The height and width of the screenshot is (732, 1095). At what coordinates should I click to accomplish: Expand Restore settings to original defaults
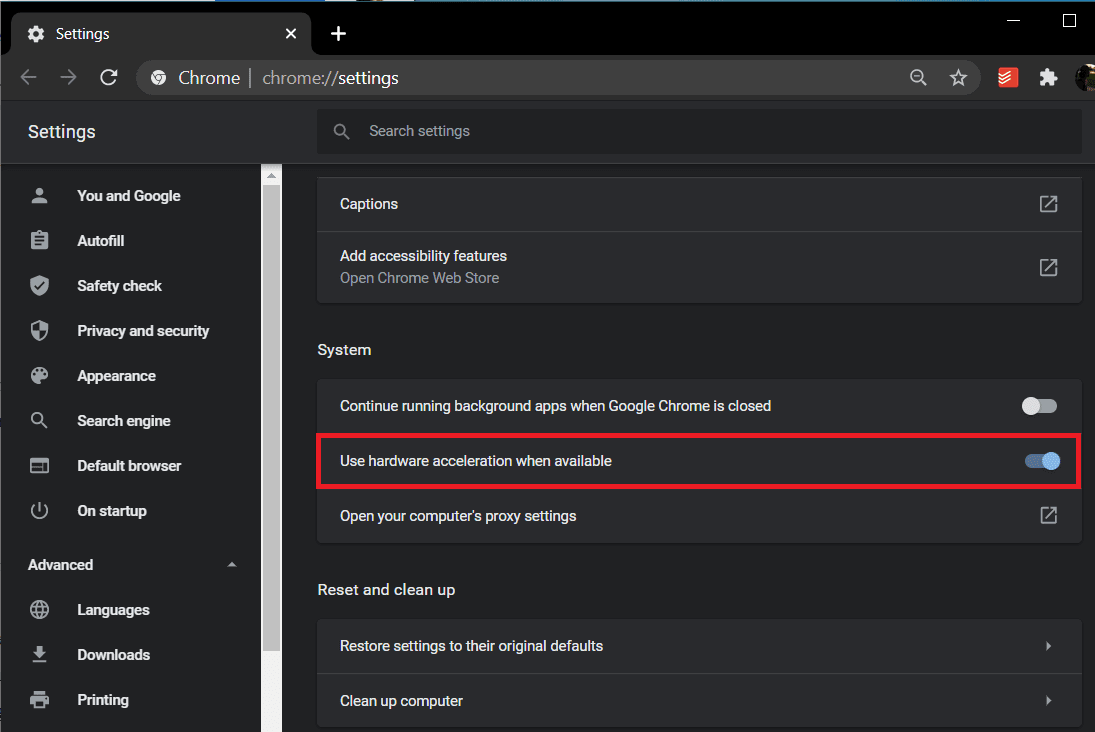[x=1048, y=646]
